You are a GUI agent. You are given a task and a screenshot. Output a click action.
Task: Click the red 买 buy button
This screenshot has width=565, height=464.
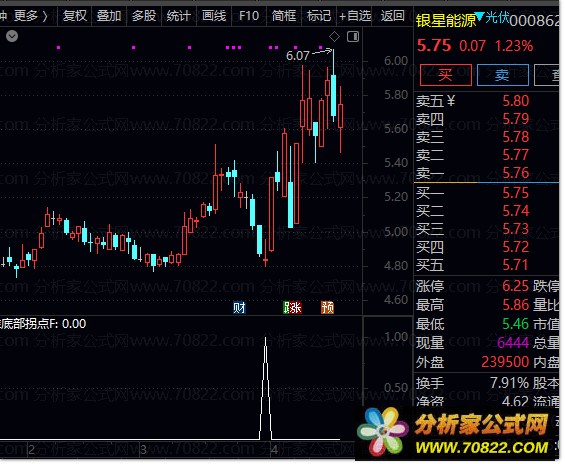[x=447, y=75]
